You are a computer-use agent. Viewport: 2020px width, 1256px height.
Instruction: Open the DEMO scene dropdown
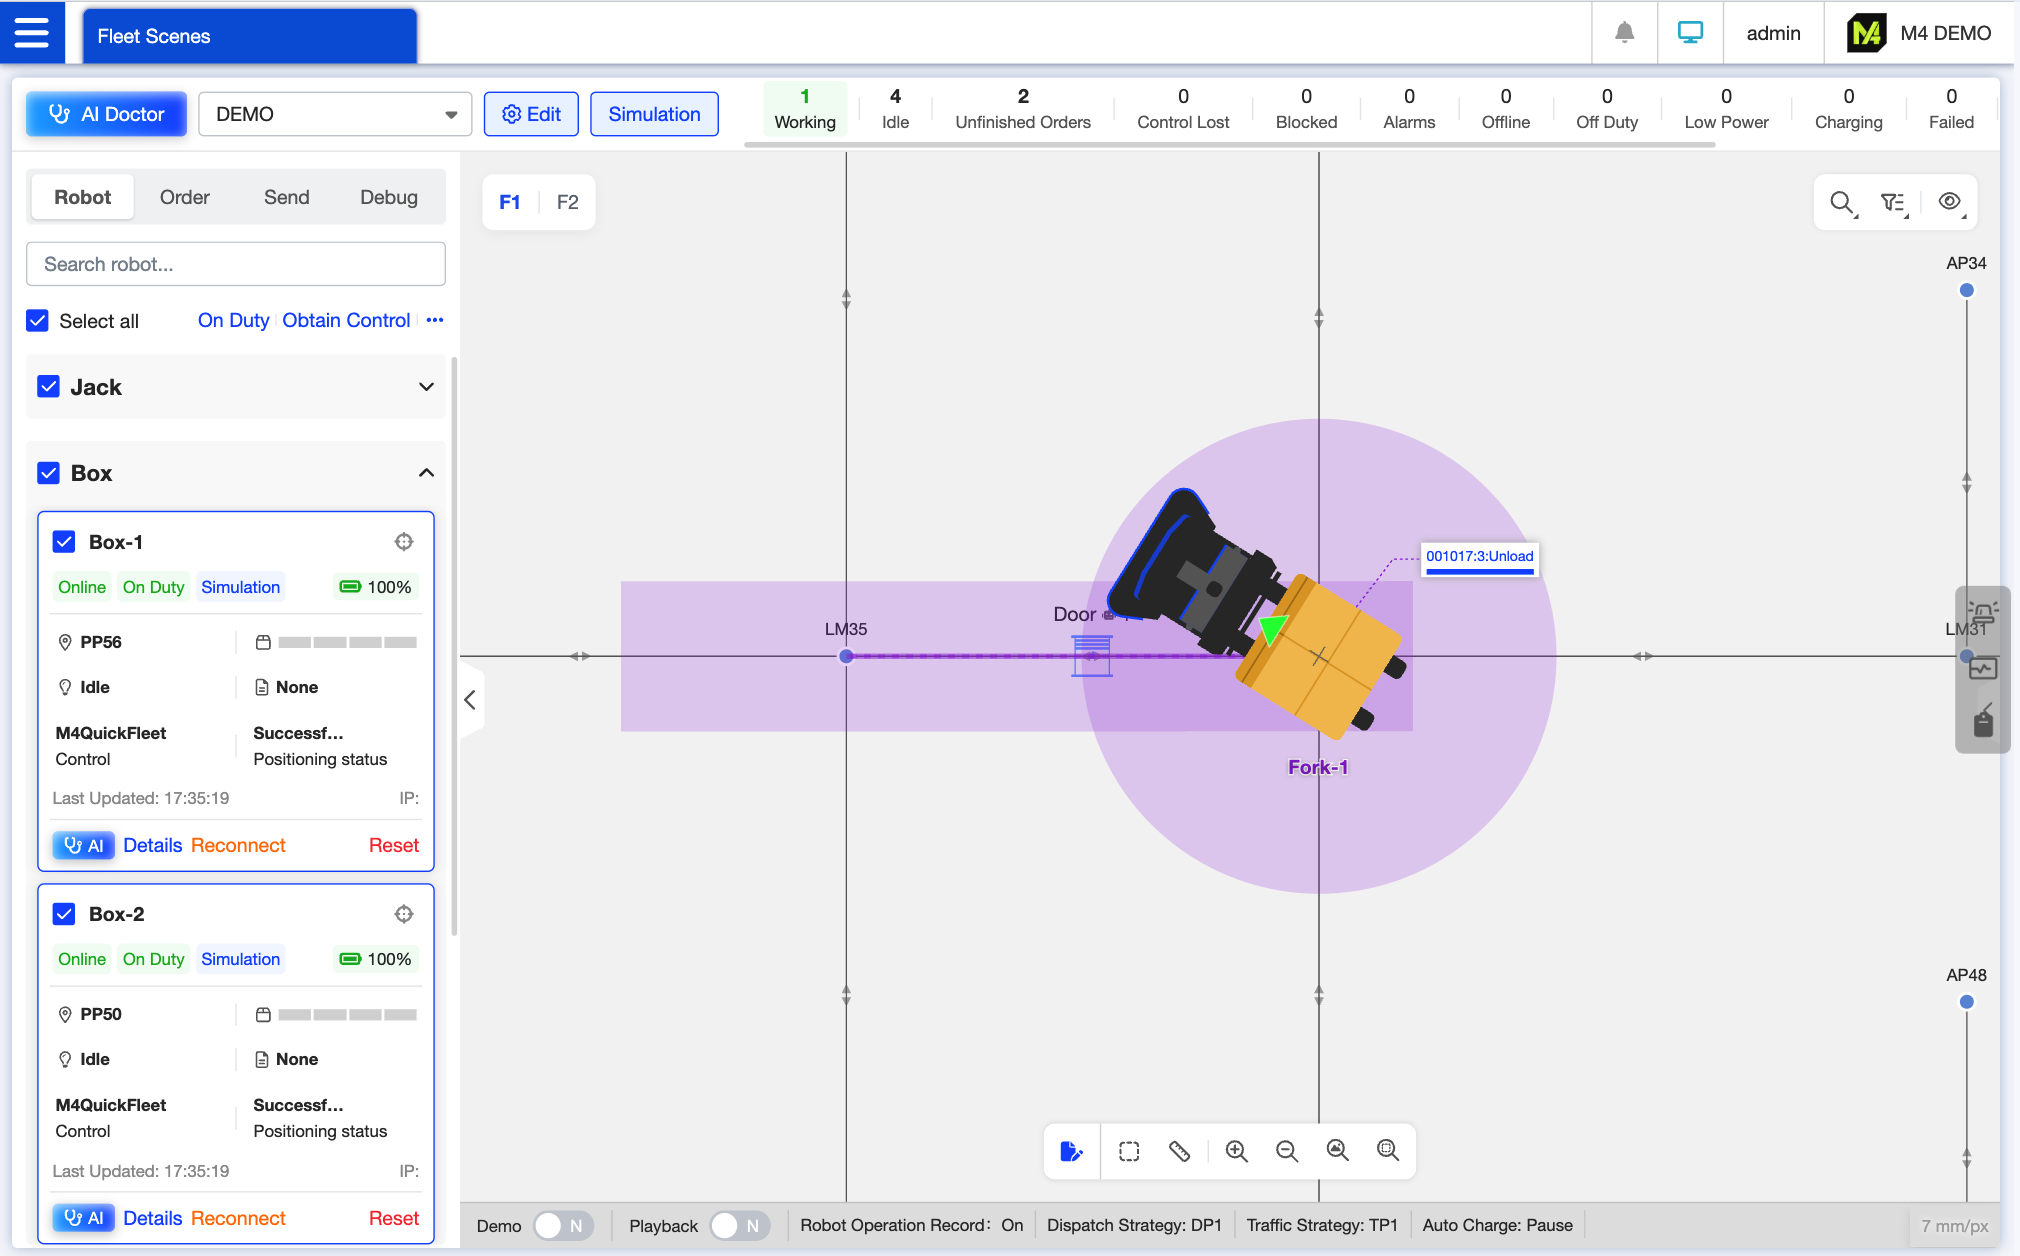click(x=335, y=114)
